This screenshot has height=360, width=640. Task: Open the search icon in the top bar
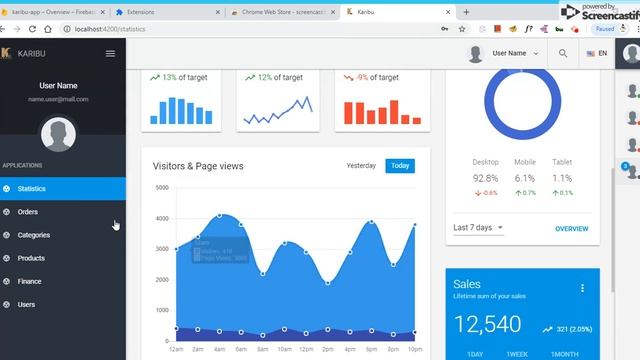[563, 53]
